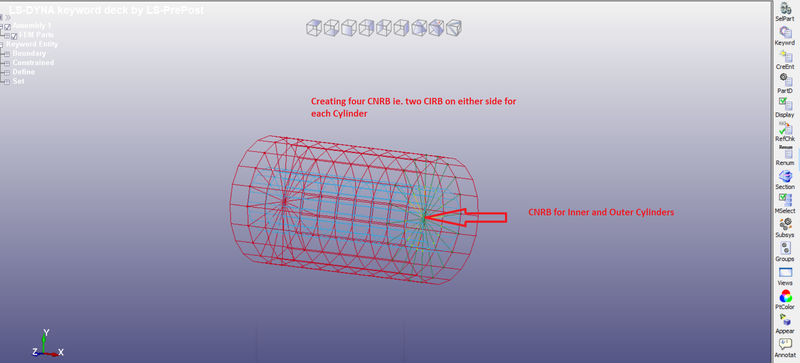Screen dimensions: 800x363
Task: Select the Define tree label
Action: pos(24,72)
